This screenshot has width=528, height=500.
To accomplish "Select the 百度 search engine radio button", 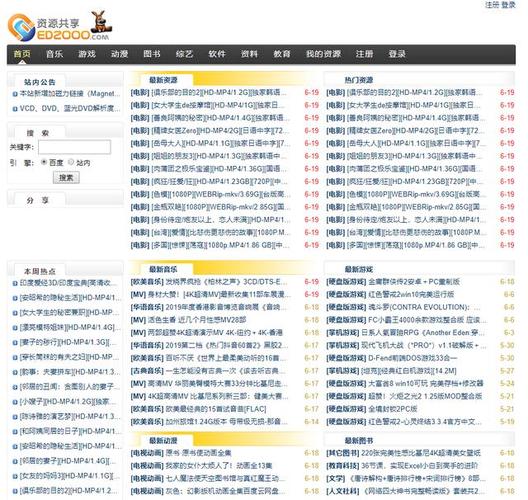I will point(44,162).
